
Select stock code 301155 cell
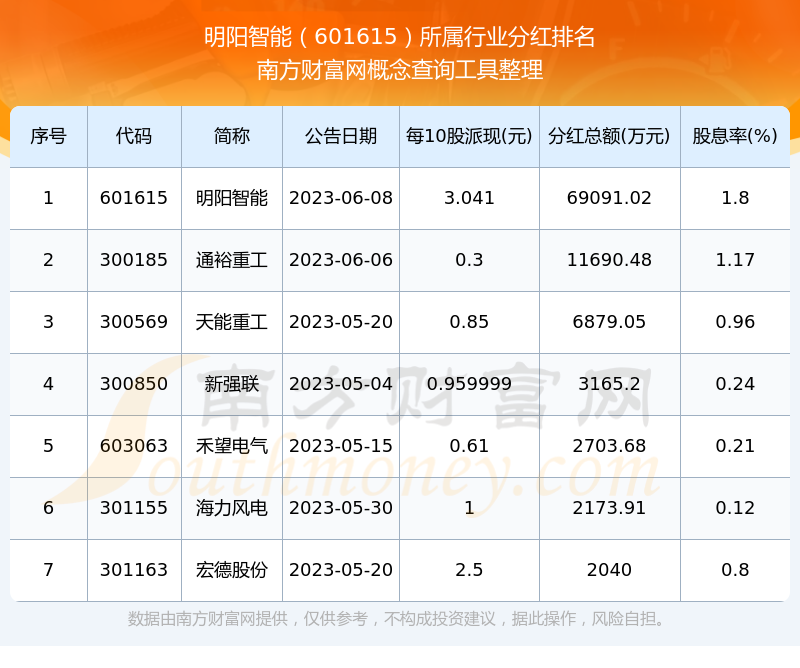pyautogui.click(x=134, y=508)
